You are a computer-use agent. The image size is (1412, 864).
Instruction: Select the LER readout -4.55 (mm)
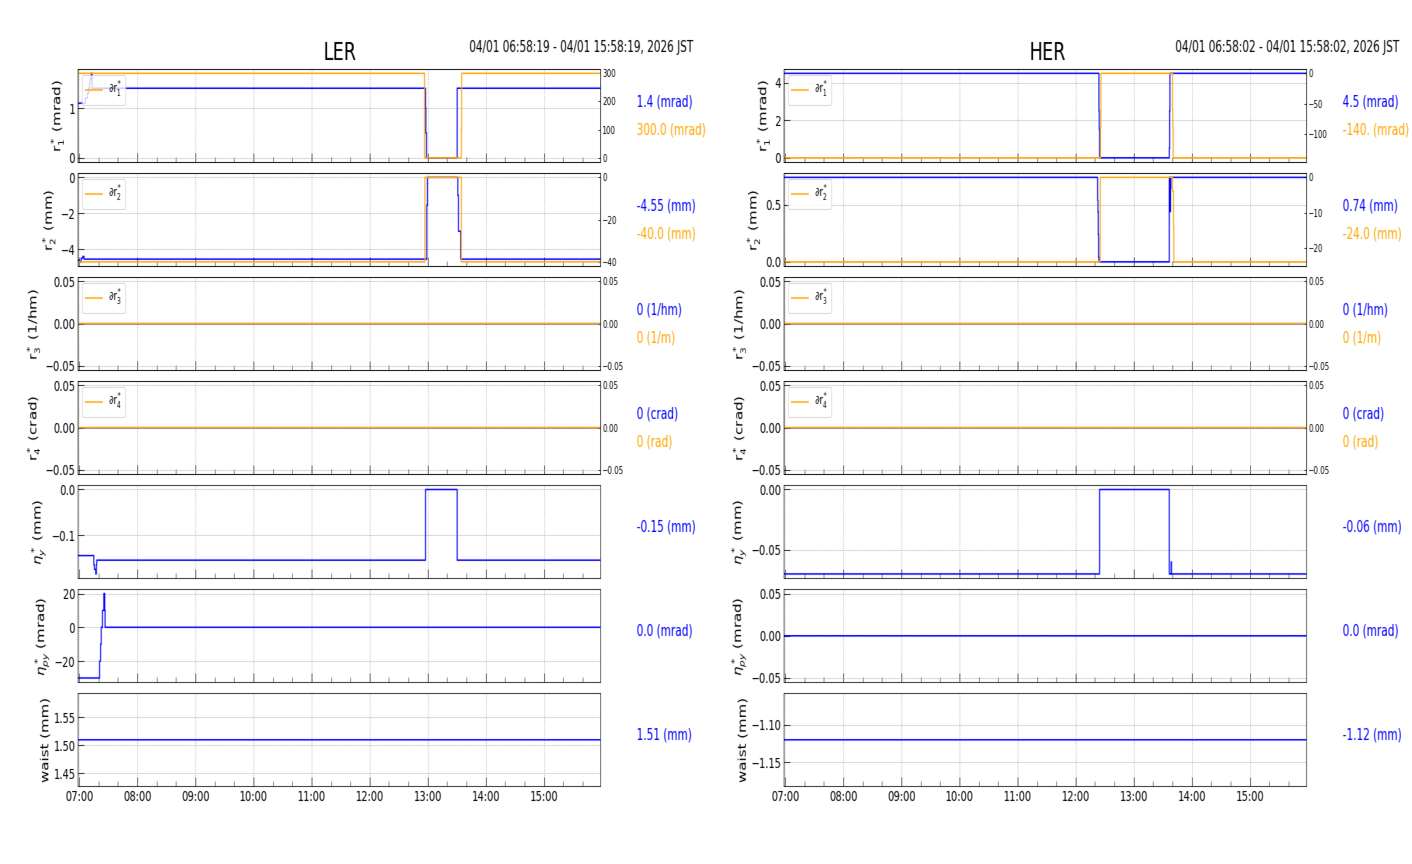pyautogui.click(x=666, y=206)
